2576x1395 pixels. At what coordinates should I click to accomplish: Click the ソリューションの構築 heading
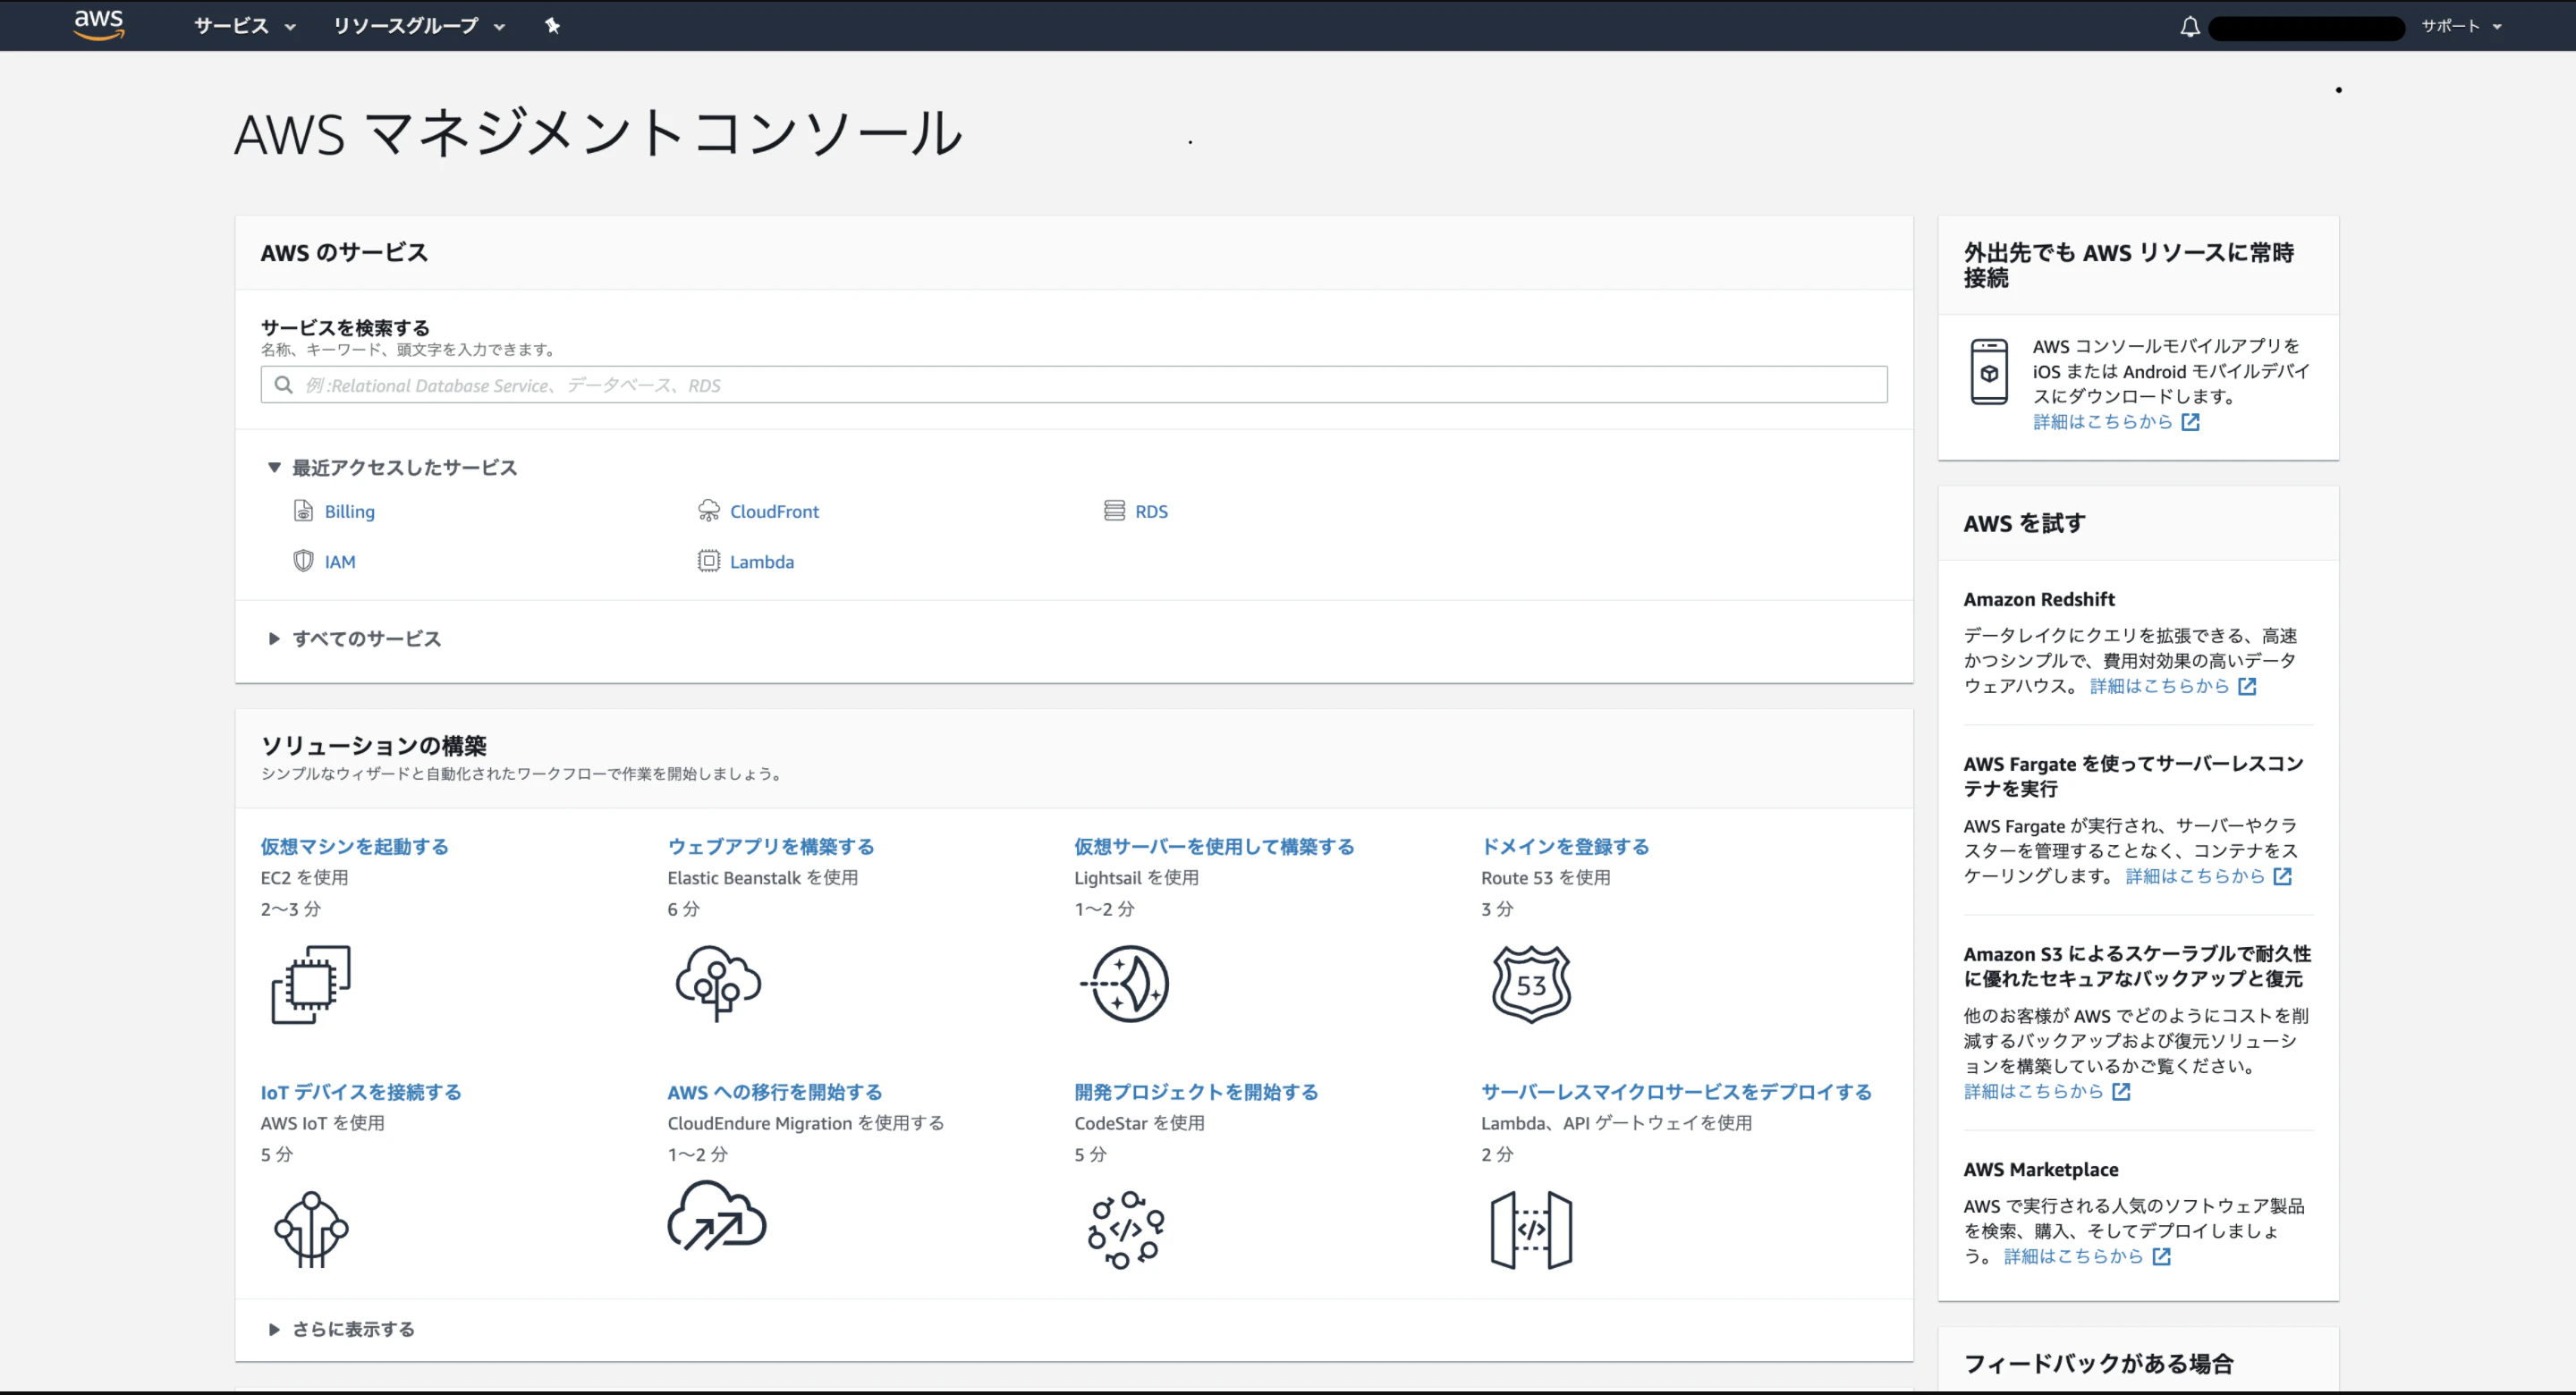coord(374,745)
